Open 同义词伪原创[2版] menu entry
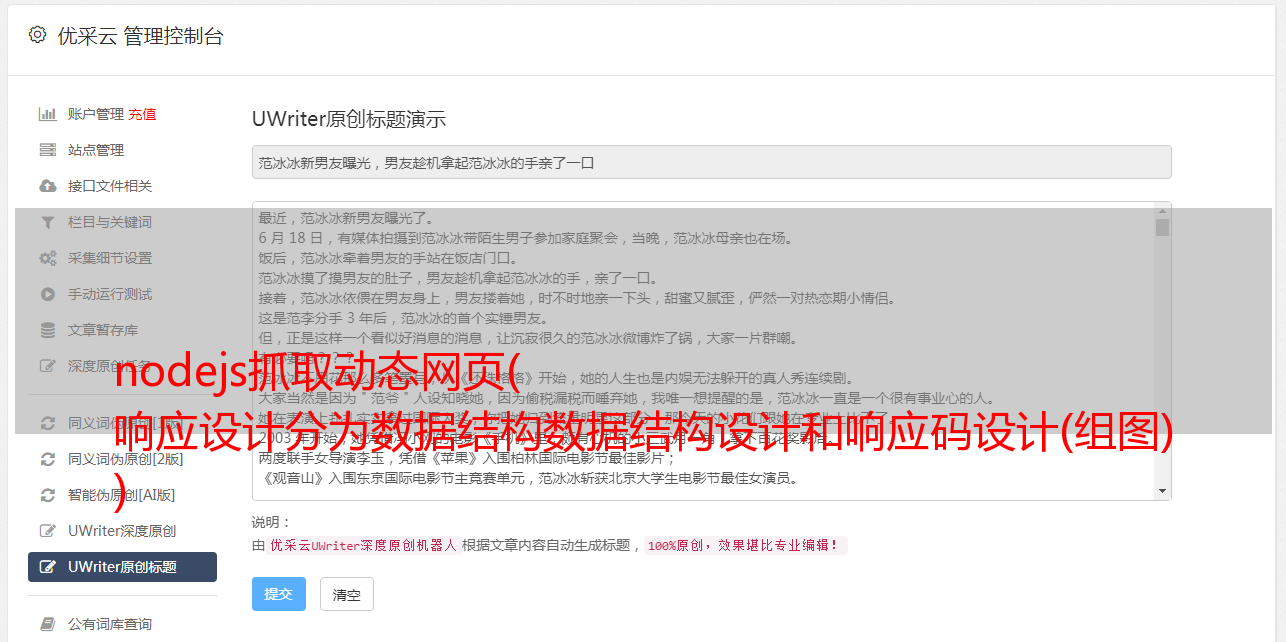Viewport: 1286px width, 642px height. tap(122, 459)
